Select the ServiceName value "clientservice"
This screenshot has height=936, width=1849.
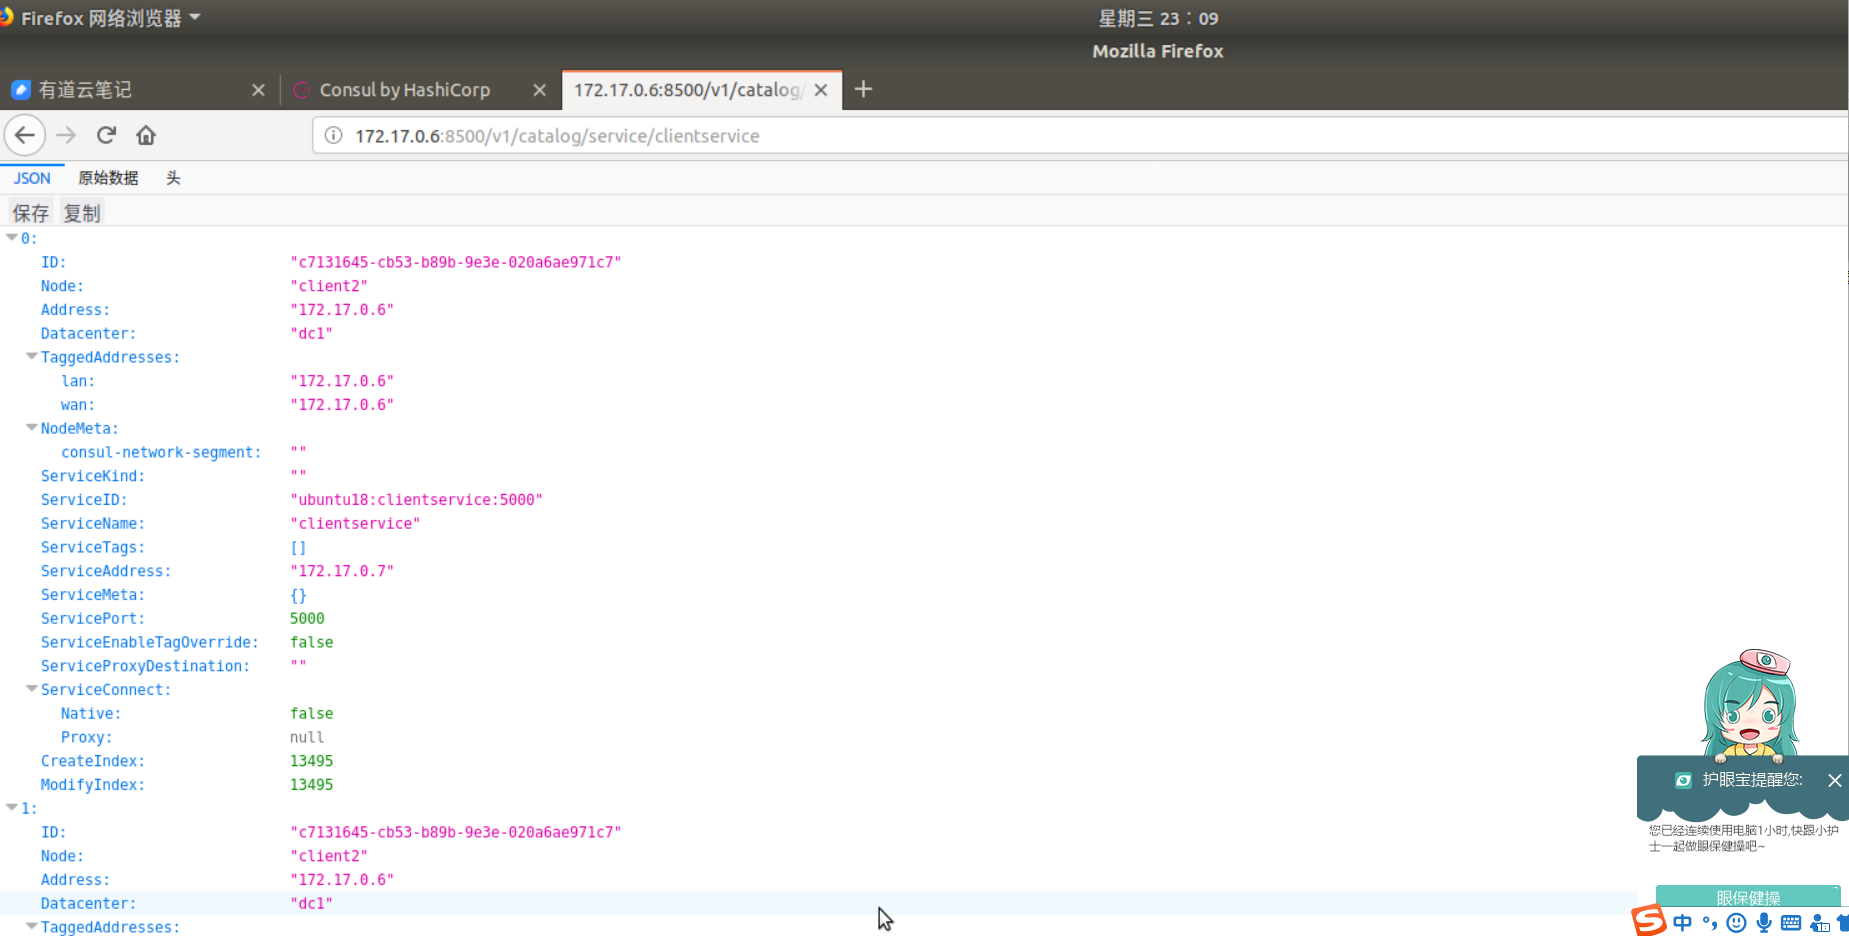pyautogui.click(x=355, y=524)
